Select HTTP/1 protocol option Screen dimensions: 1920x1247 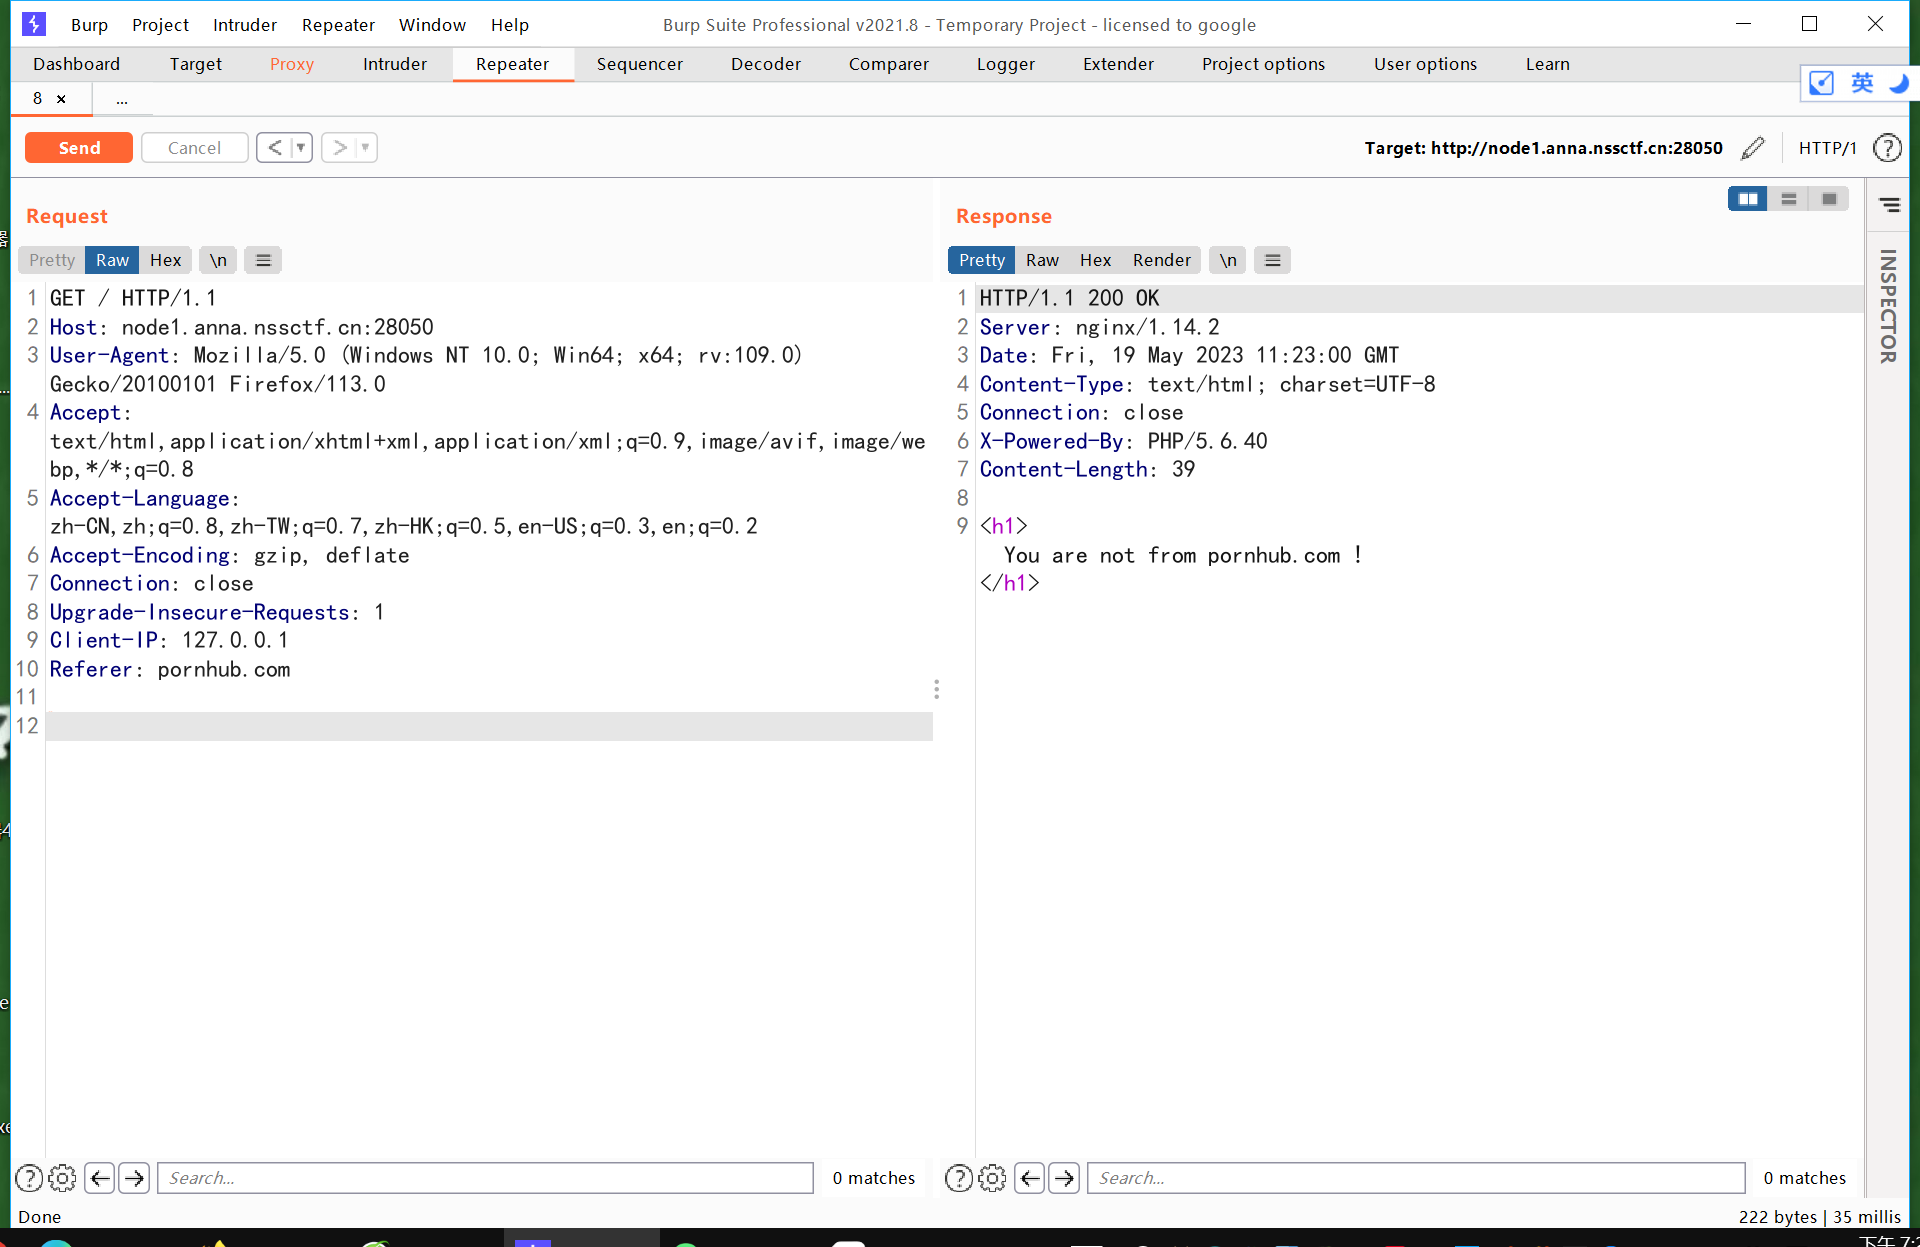(x=1827, y=148)
